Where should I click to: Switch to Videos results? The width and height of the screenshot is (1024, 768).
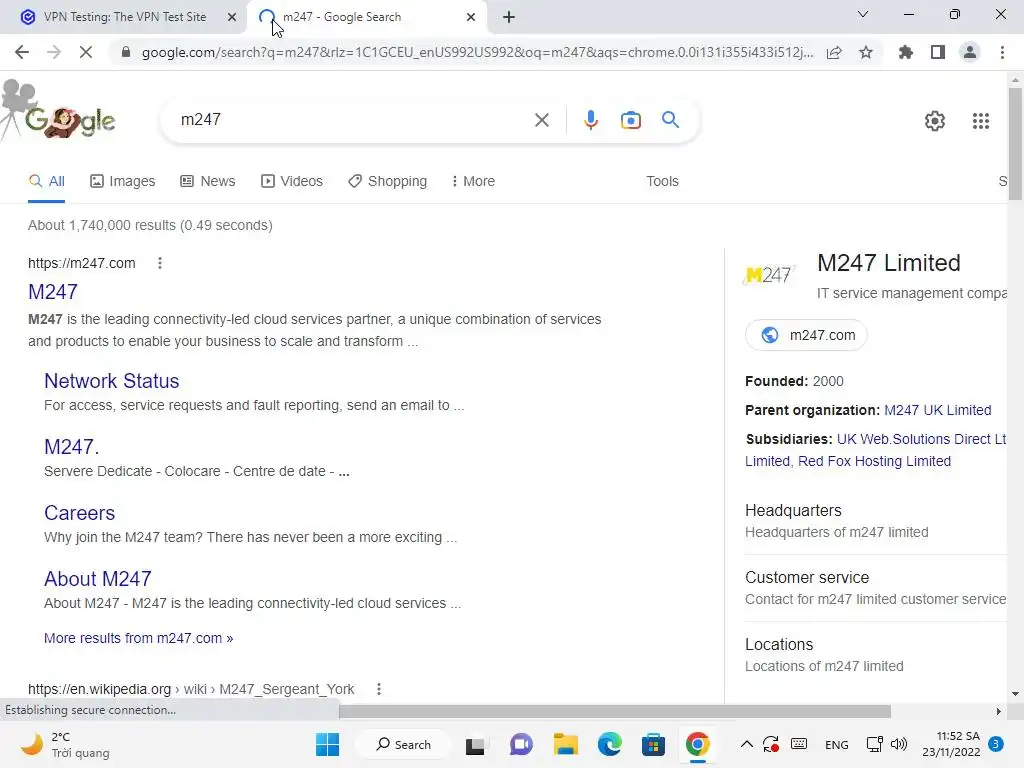coord(292,181)
